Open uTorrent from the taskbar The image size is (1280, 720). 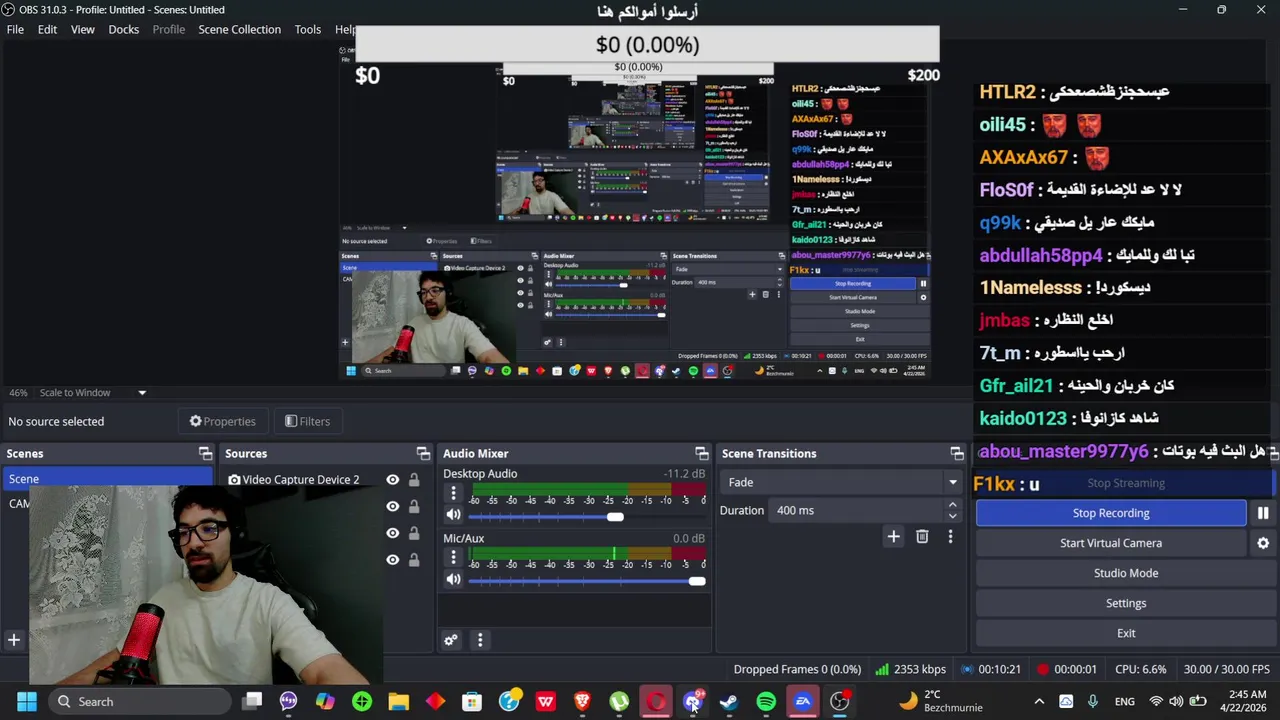[619, 701]
